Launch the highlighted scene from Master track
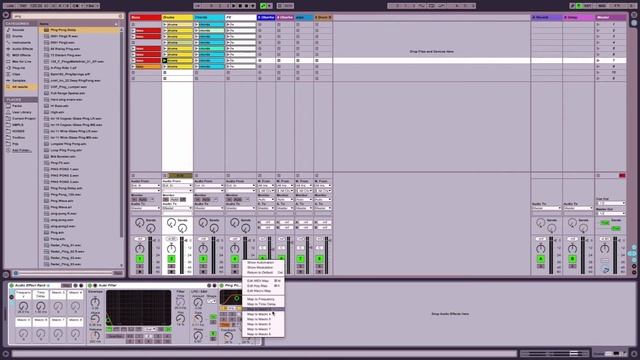Image resolution: width=640 pixels, height=360 pixels. coord(598,60)
